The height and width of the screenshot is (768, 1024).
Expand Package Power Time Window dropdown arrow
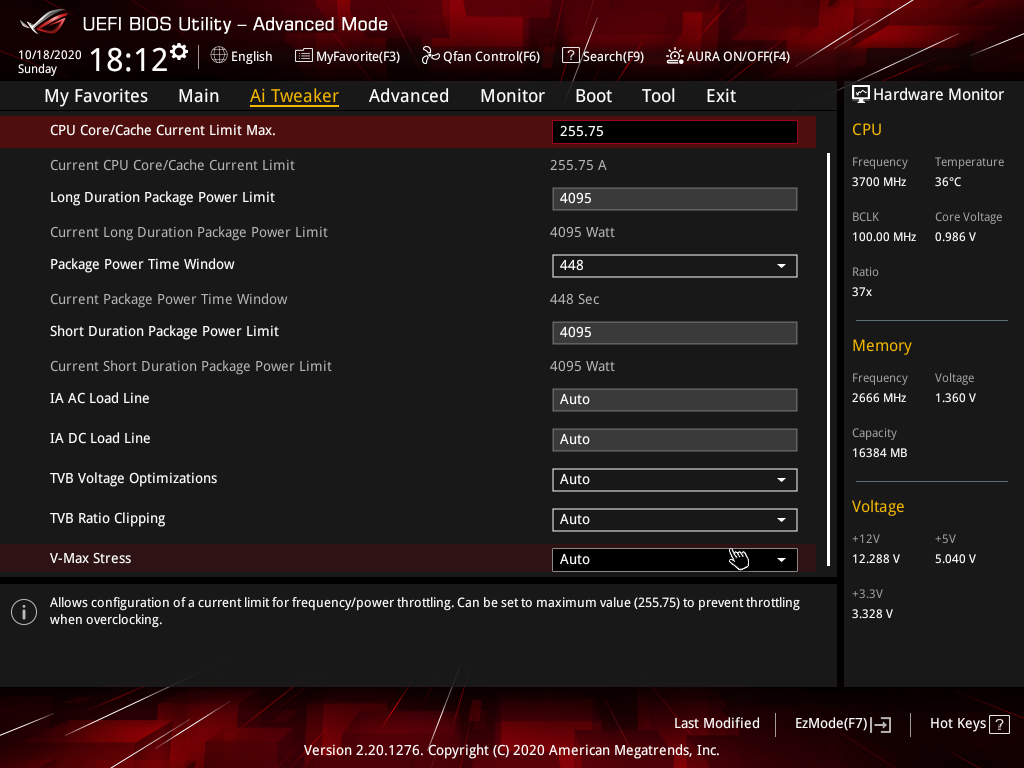pos(781,266)
